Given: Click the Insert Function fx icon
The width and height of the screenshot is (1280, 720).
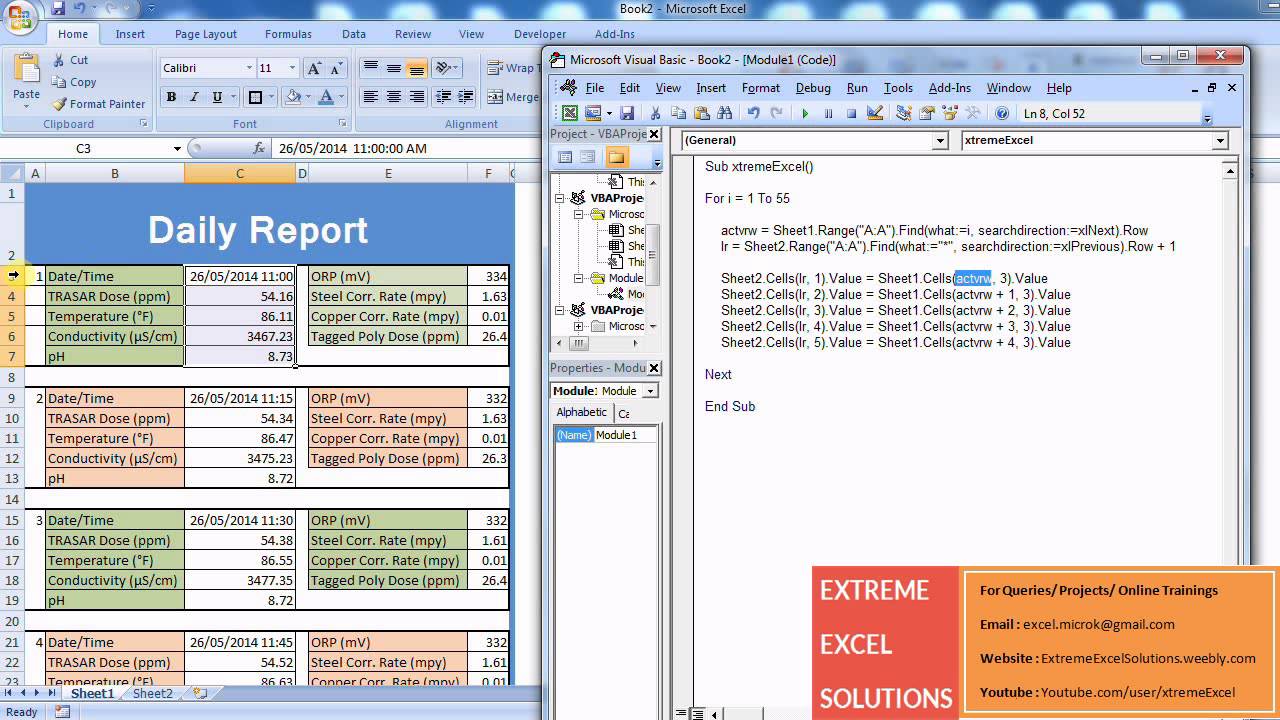Looking at the screenshot, I should click(259, 148).
